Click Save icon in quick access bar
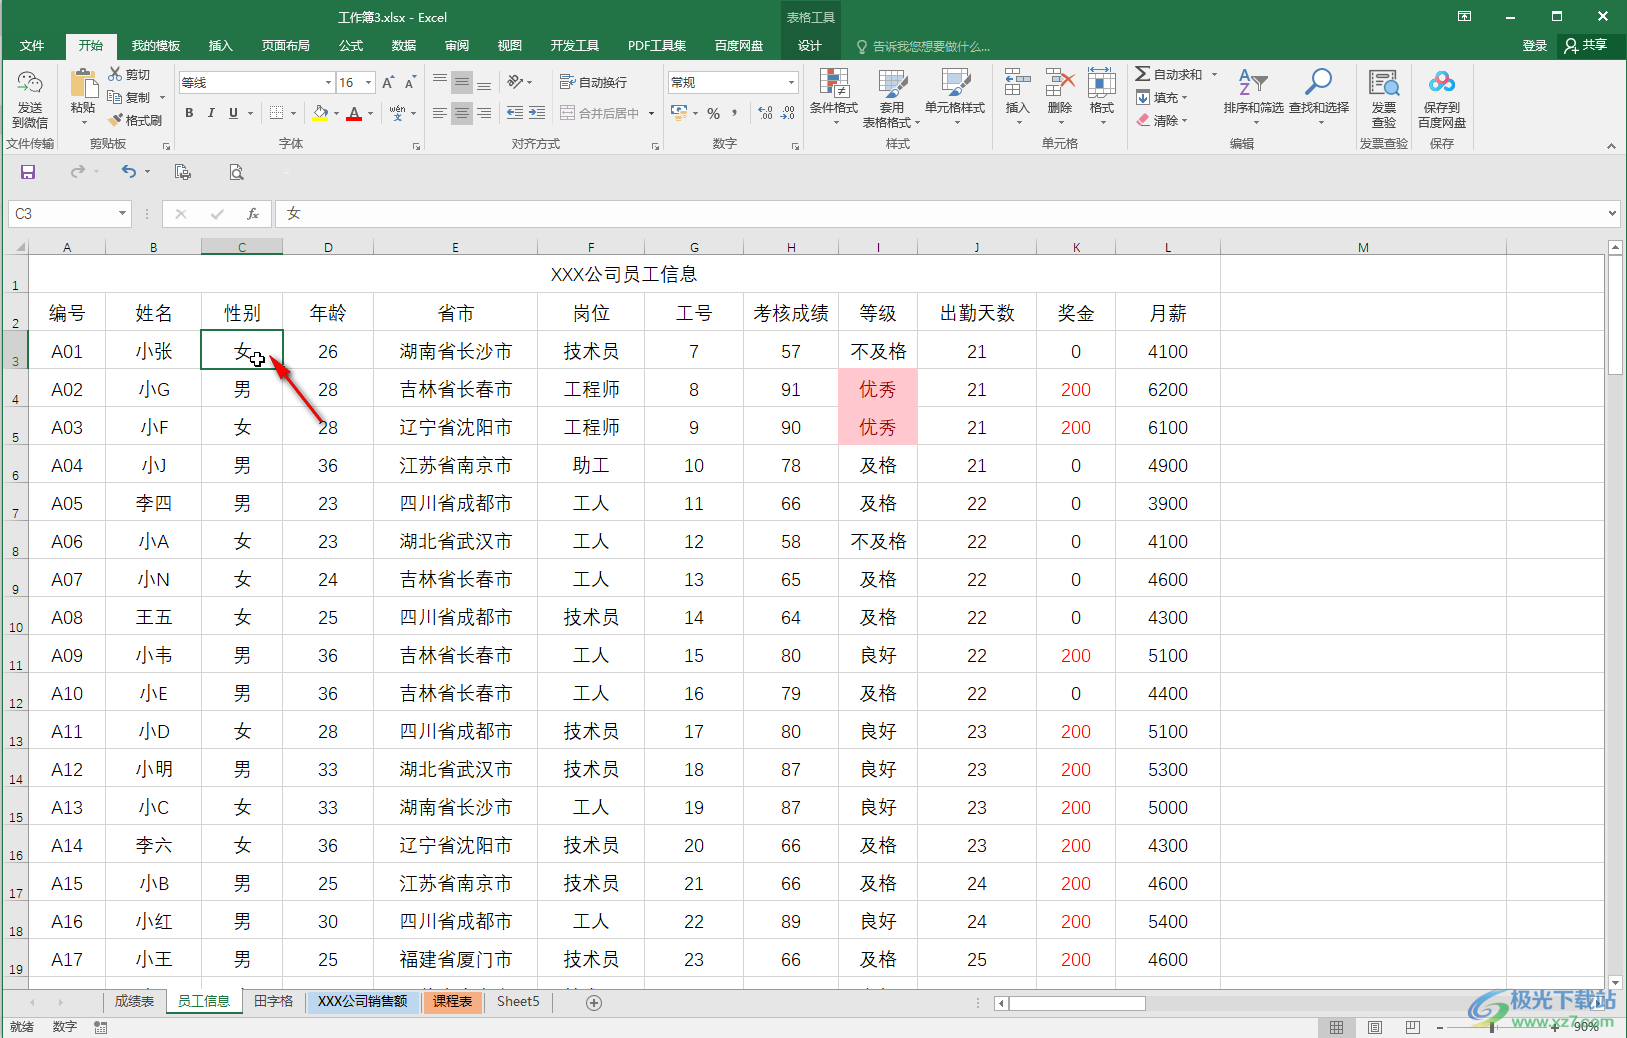Viewport: 1627px width, 1038px height. (x=28, y=172)
